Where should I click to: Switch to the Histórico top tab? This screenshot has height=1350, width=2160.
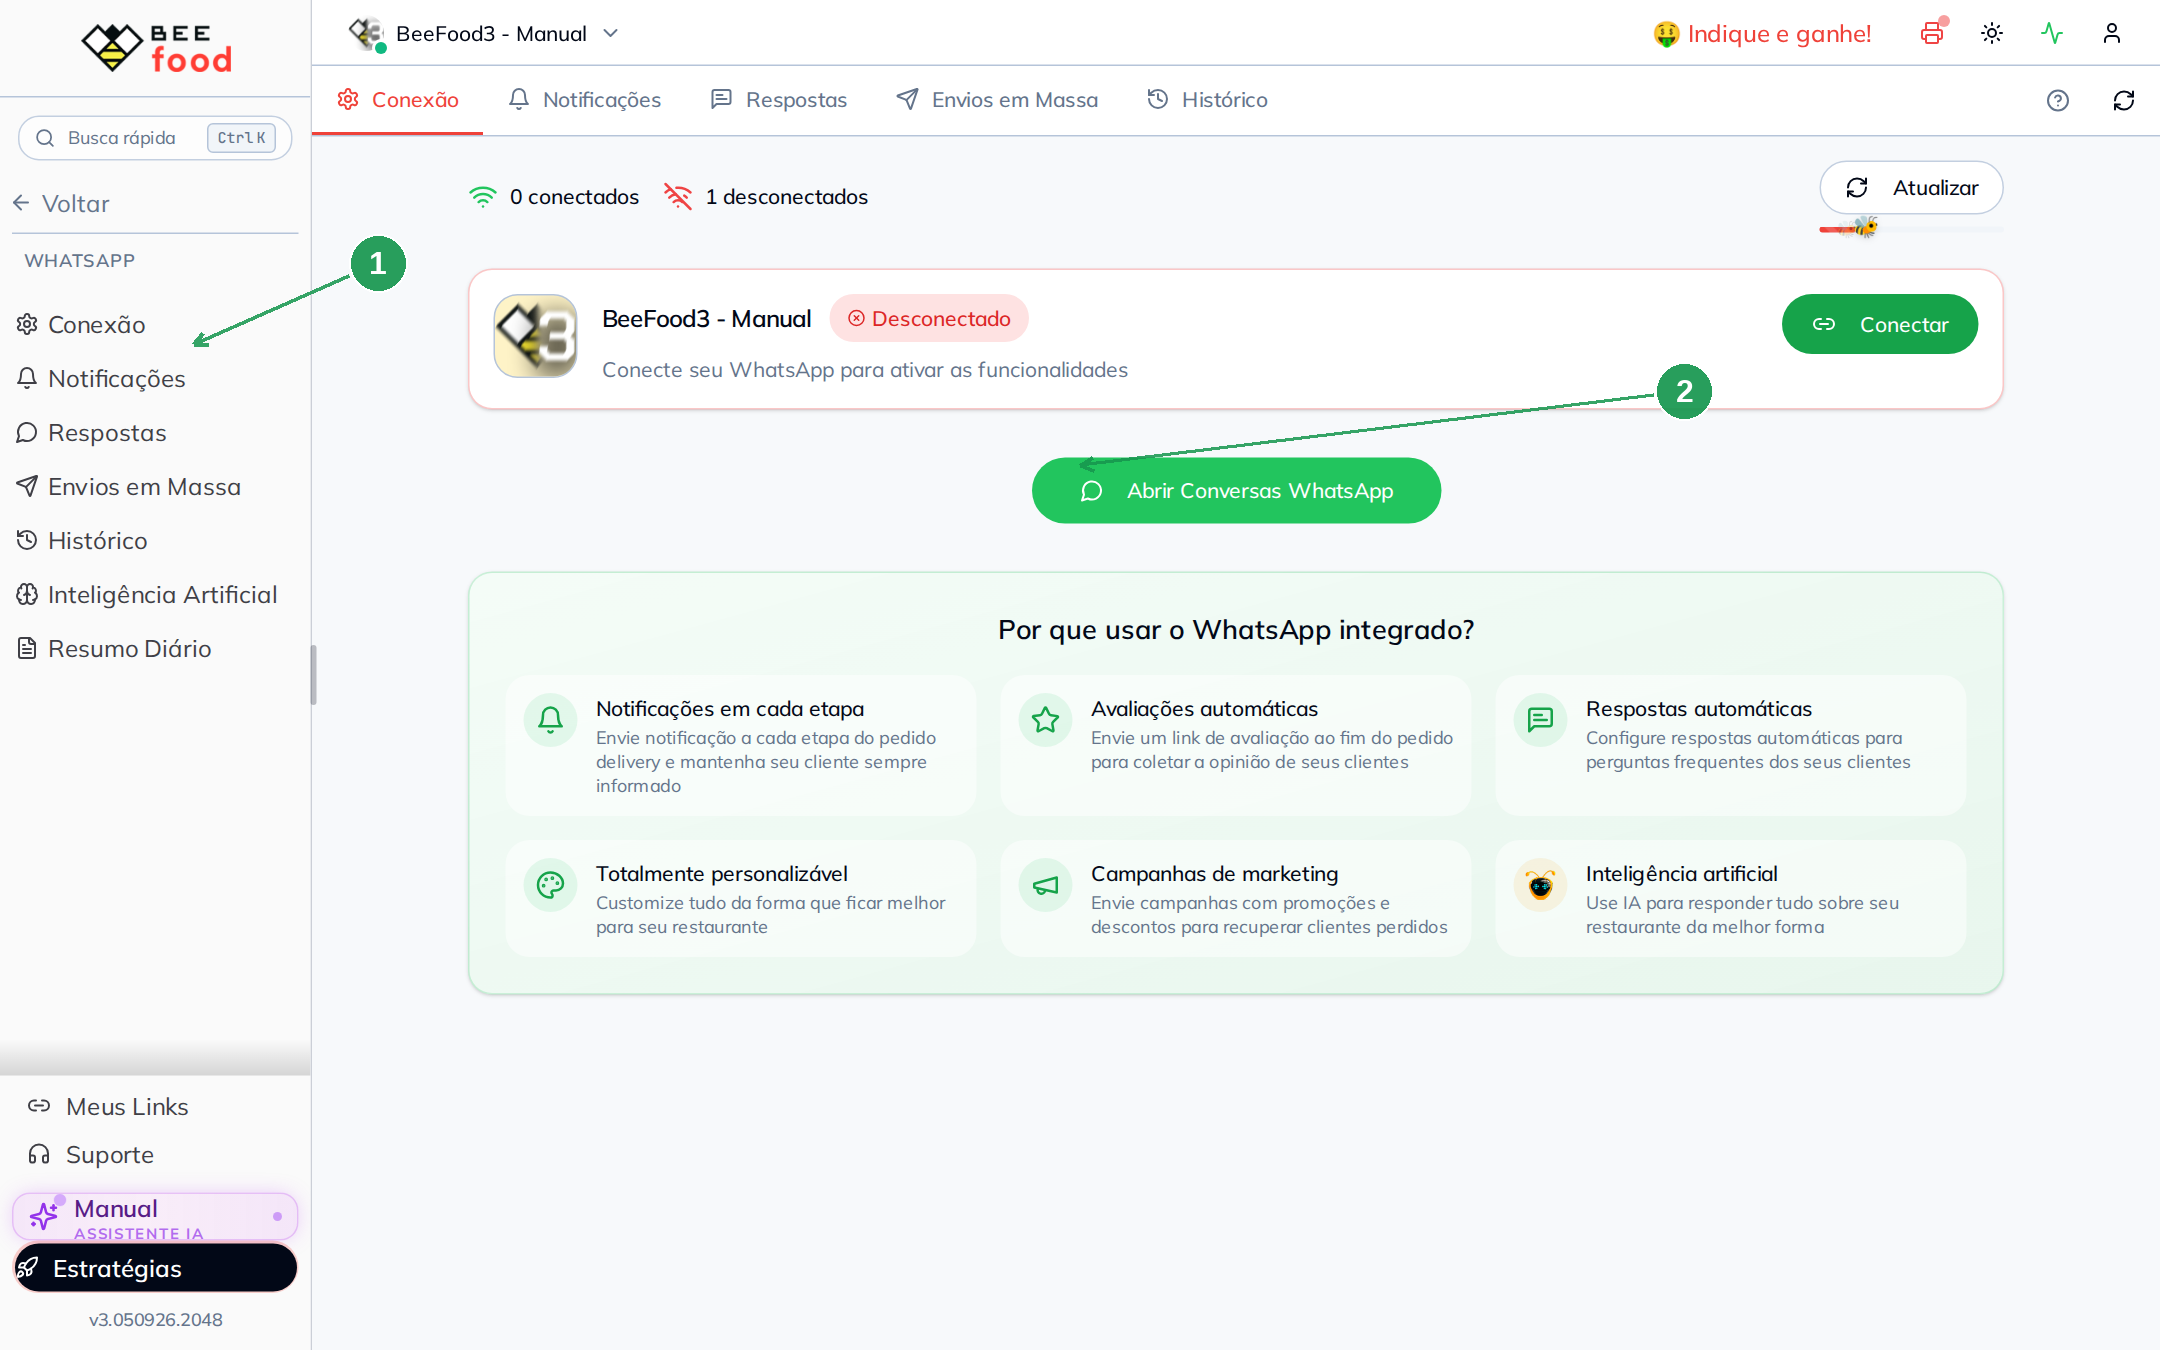click(x=1208, y=100)
